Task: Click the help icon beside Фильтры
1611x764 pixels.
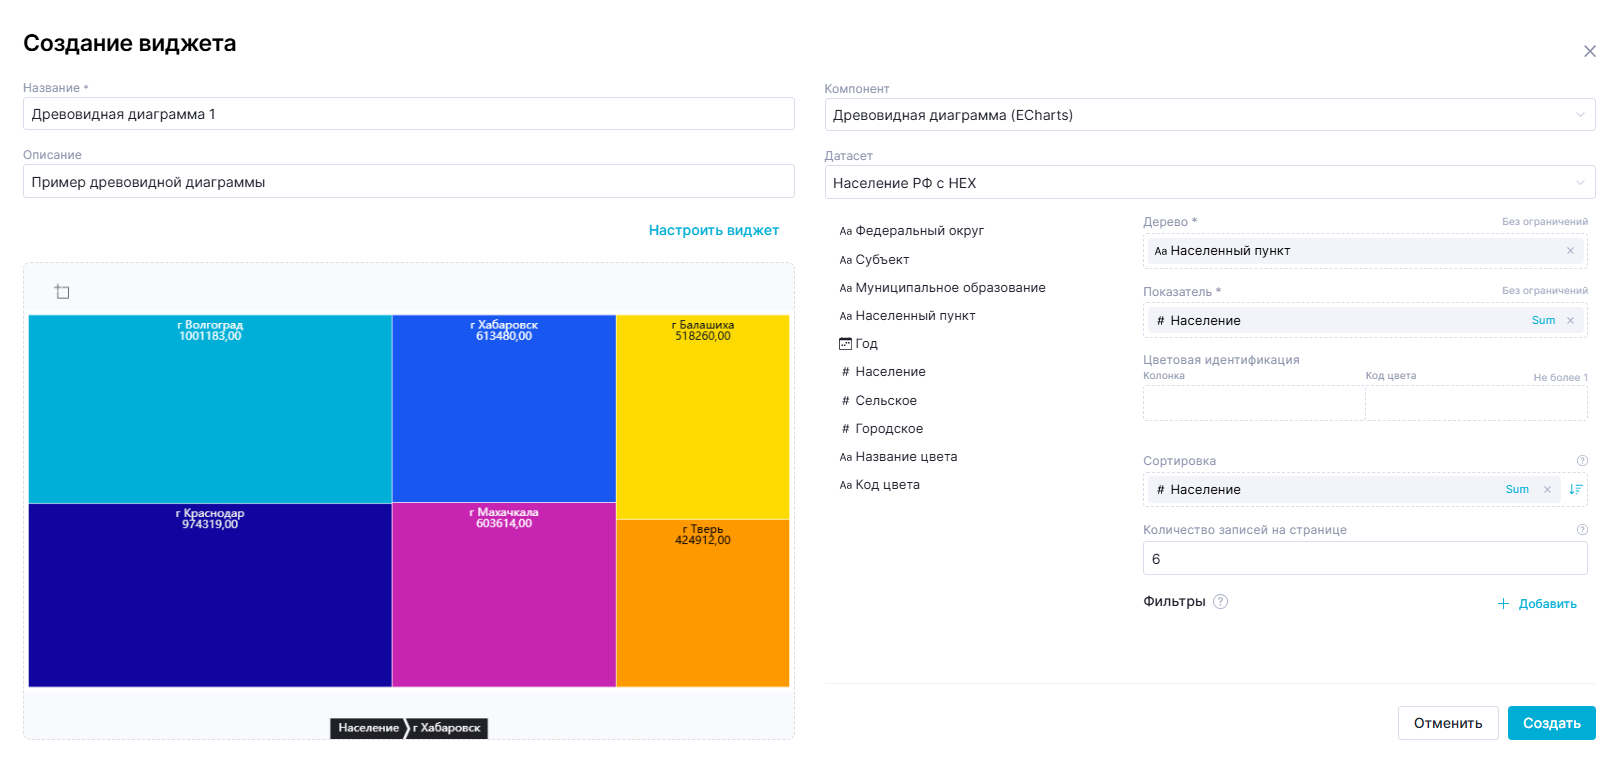Action: 1220,602
